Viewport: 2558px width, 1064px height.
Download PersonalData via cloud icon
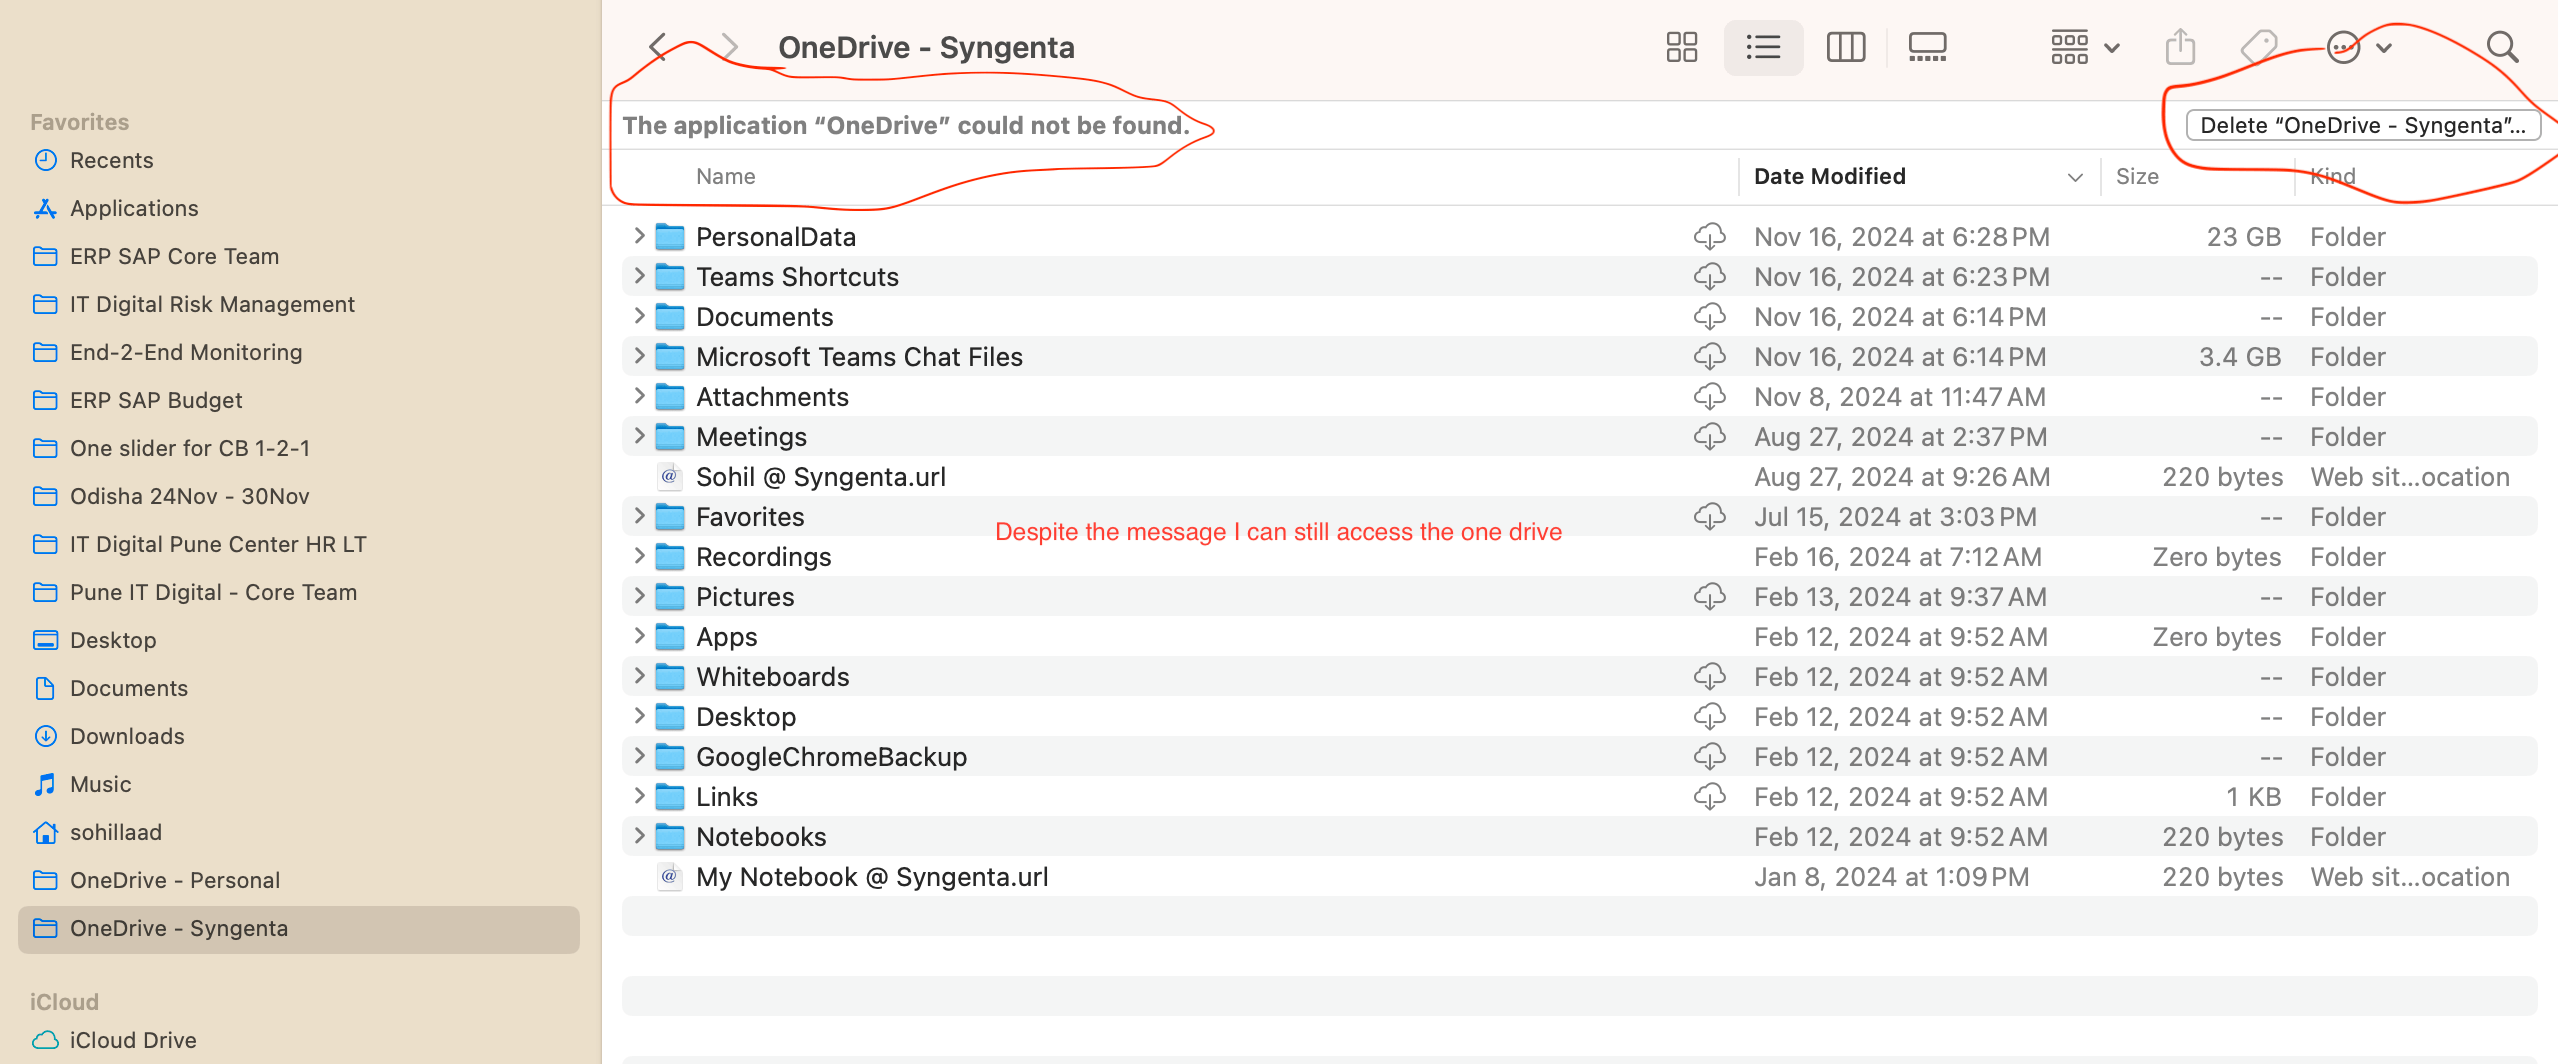click(x=1709, y=236)
